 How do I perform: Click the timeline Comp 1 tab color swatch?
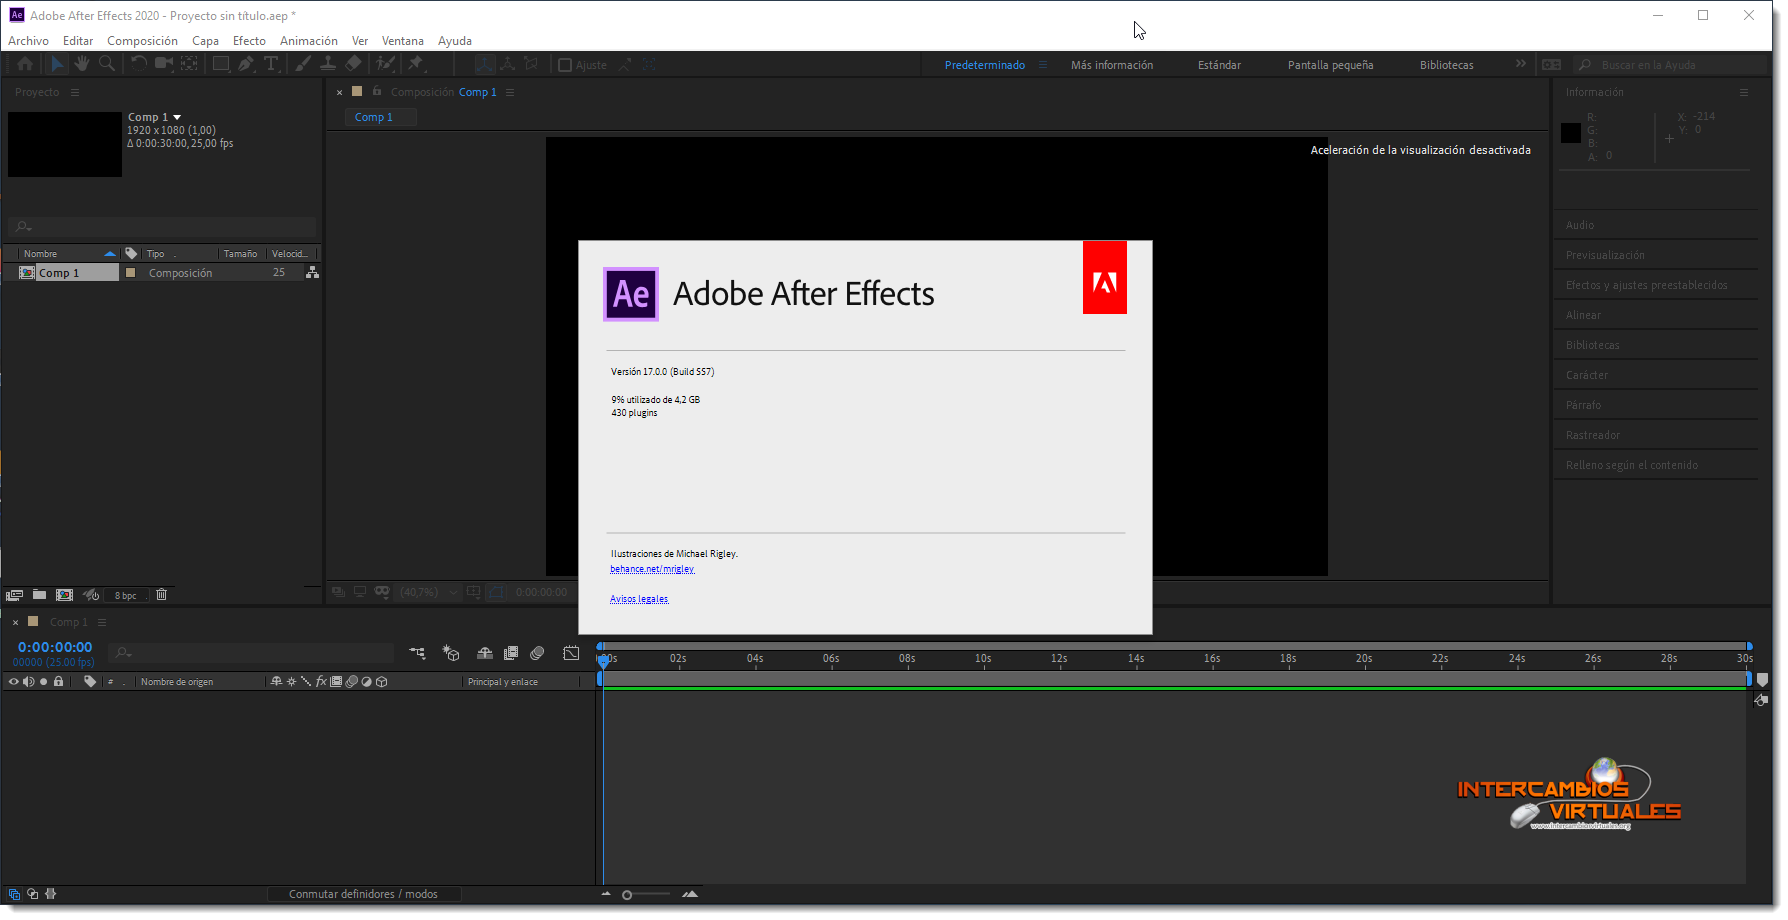click(33, 621)
